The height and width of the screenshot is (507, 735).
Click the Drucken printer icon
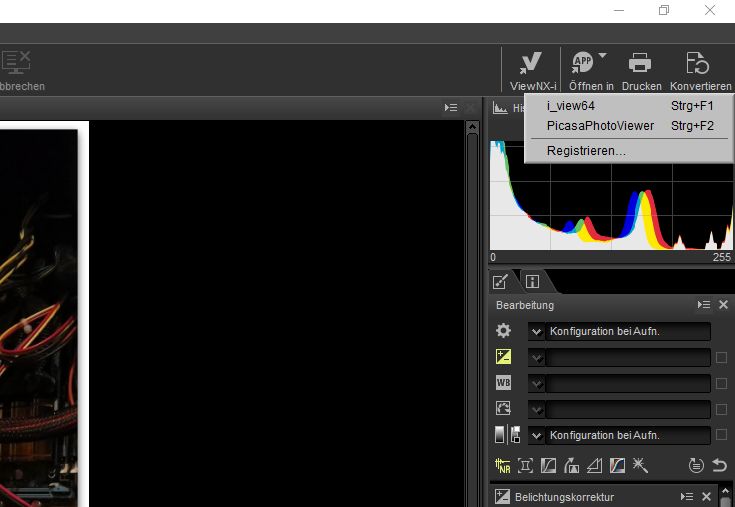(x=640, y=62)
